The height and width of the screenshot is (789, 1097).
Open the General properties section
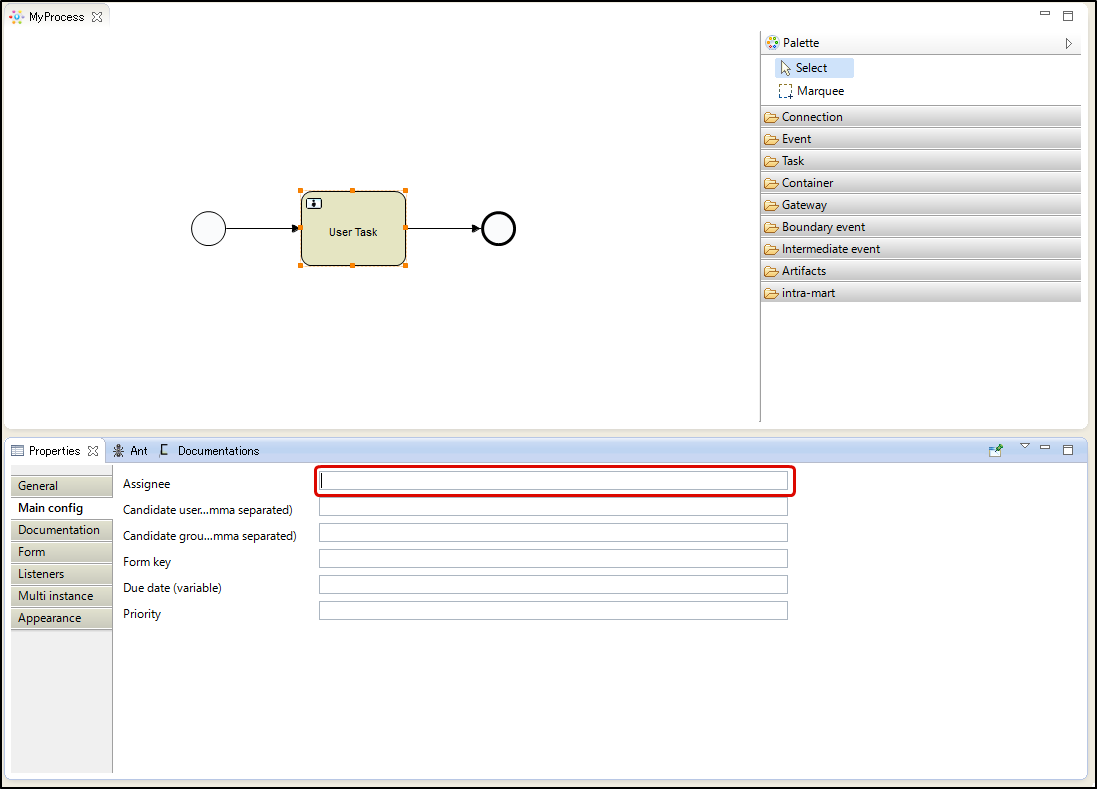tap(62, 485)
